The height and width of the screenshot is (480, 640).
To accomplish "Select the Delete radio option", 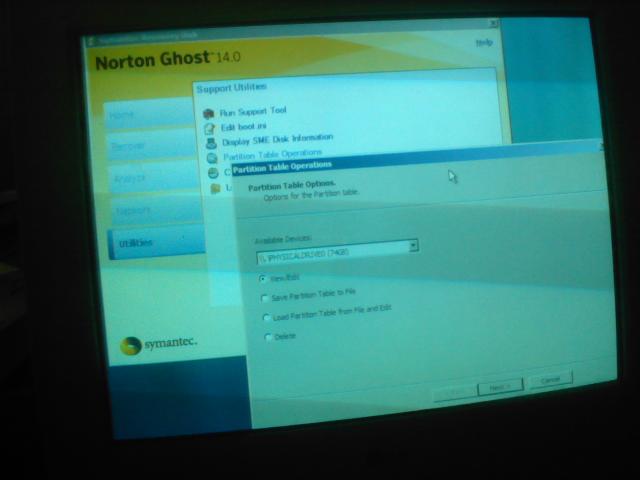I will tap(268, 337).
